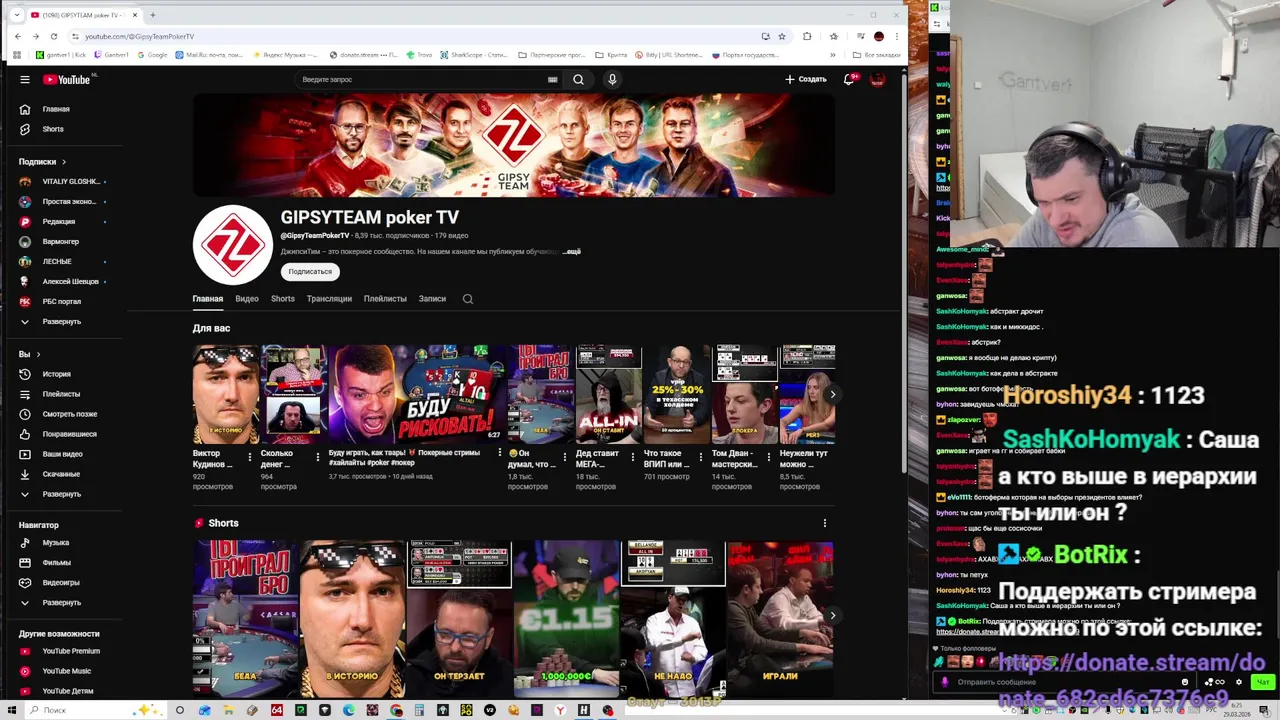Reload the page in Chrome
Image resolution: width=1280 pixels, height=720 pixels.
54,36
